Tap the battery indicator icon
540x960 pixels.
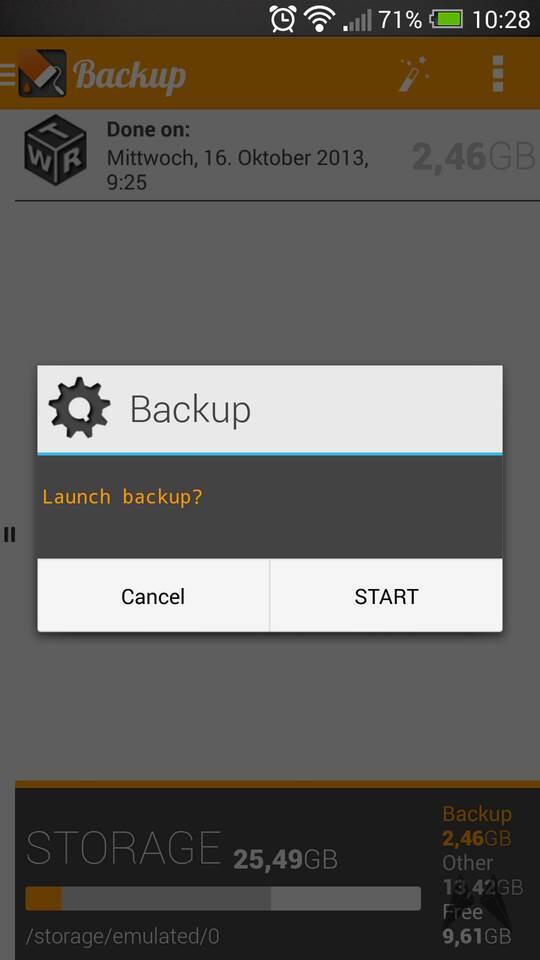coord(446,19)
